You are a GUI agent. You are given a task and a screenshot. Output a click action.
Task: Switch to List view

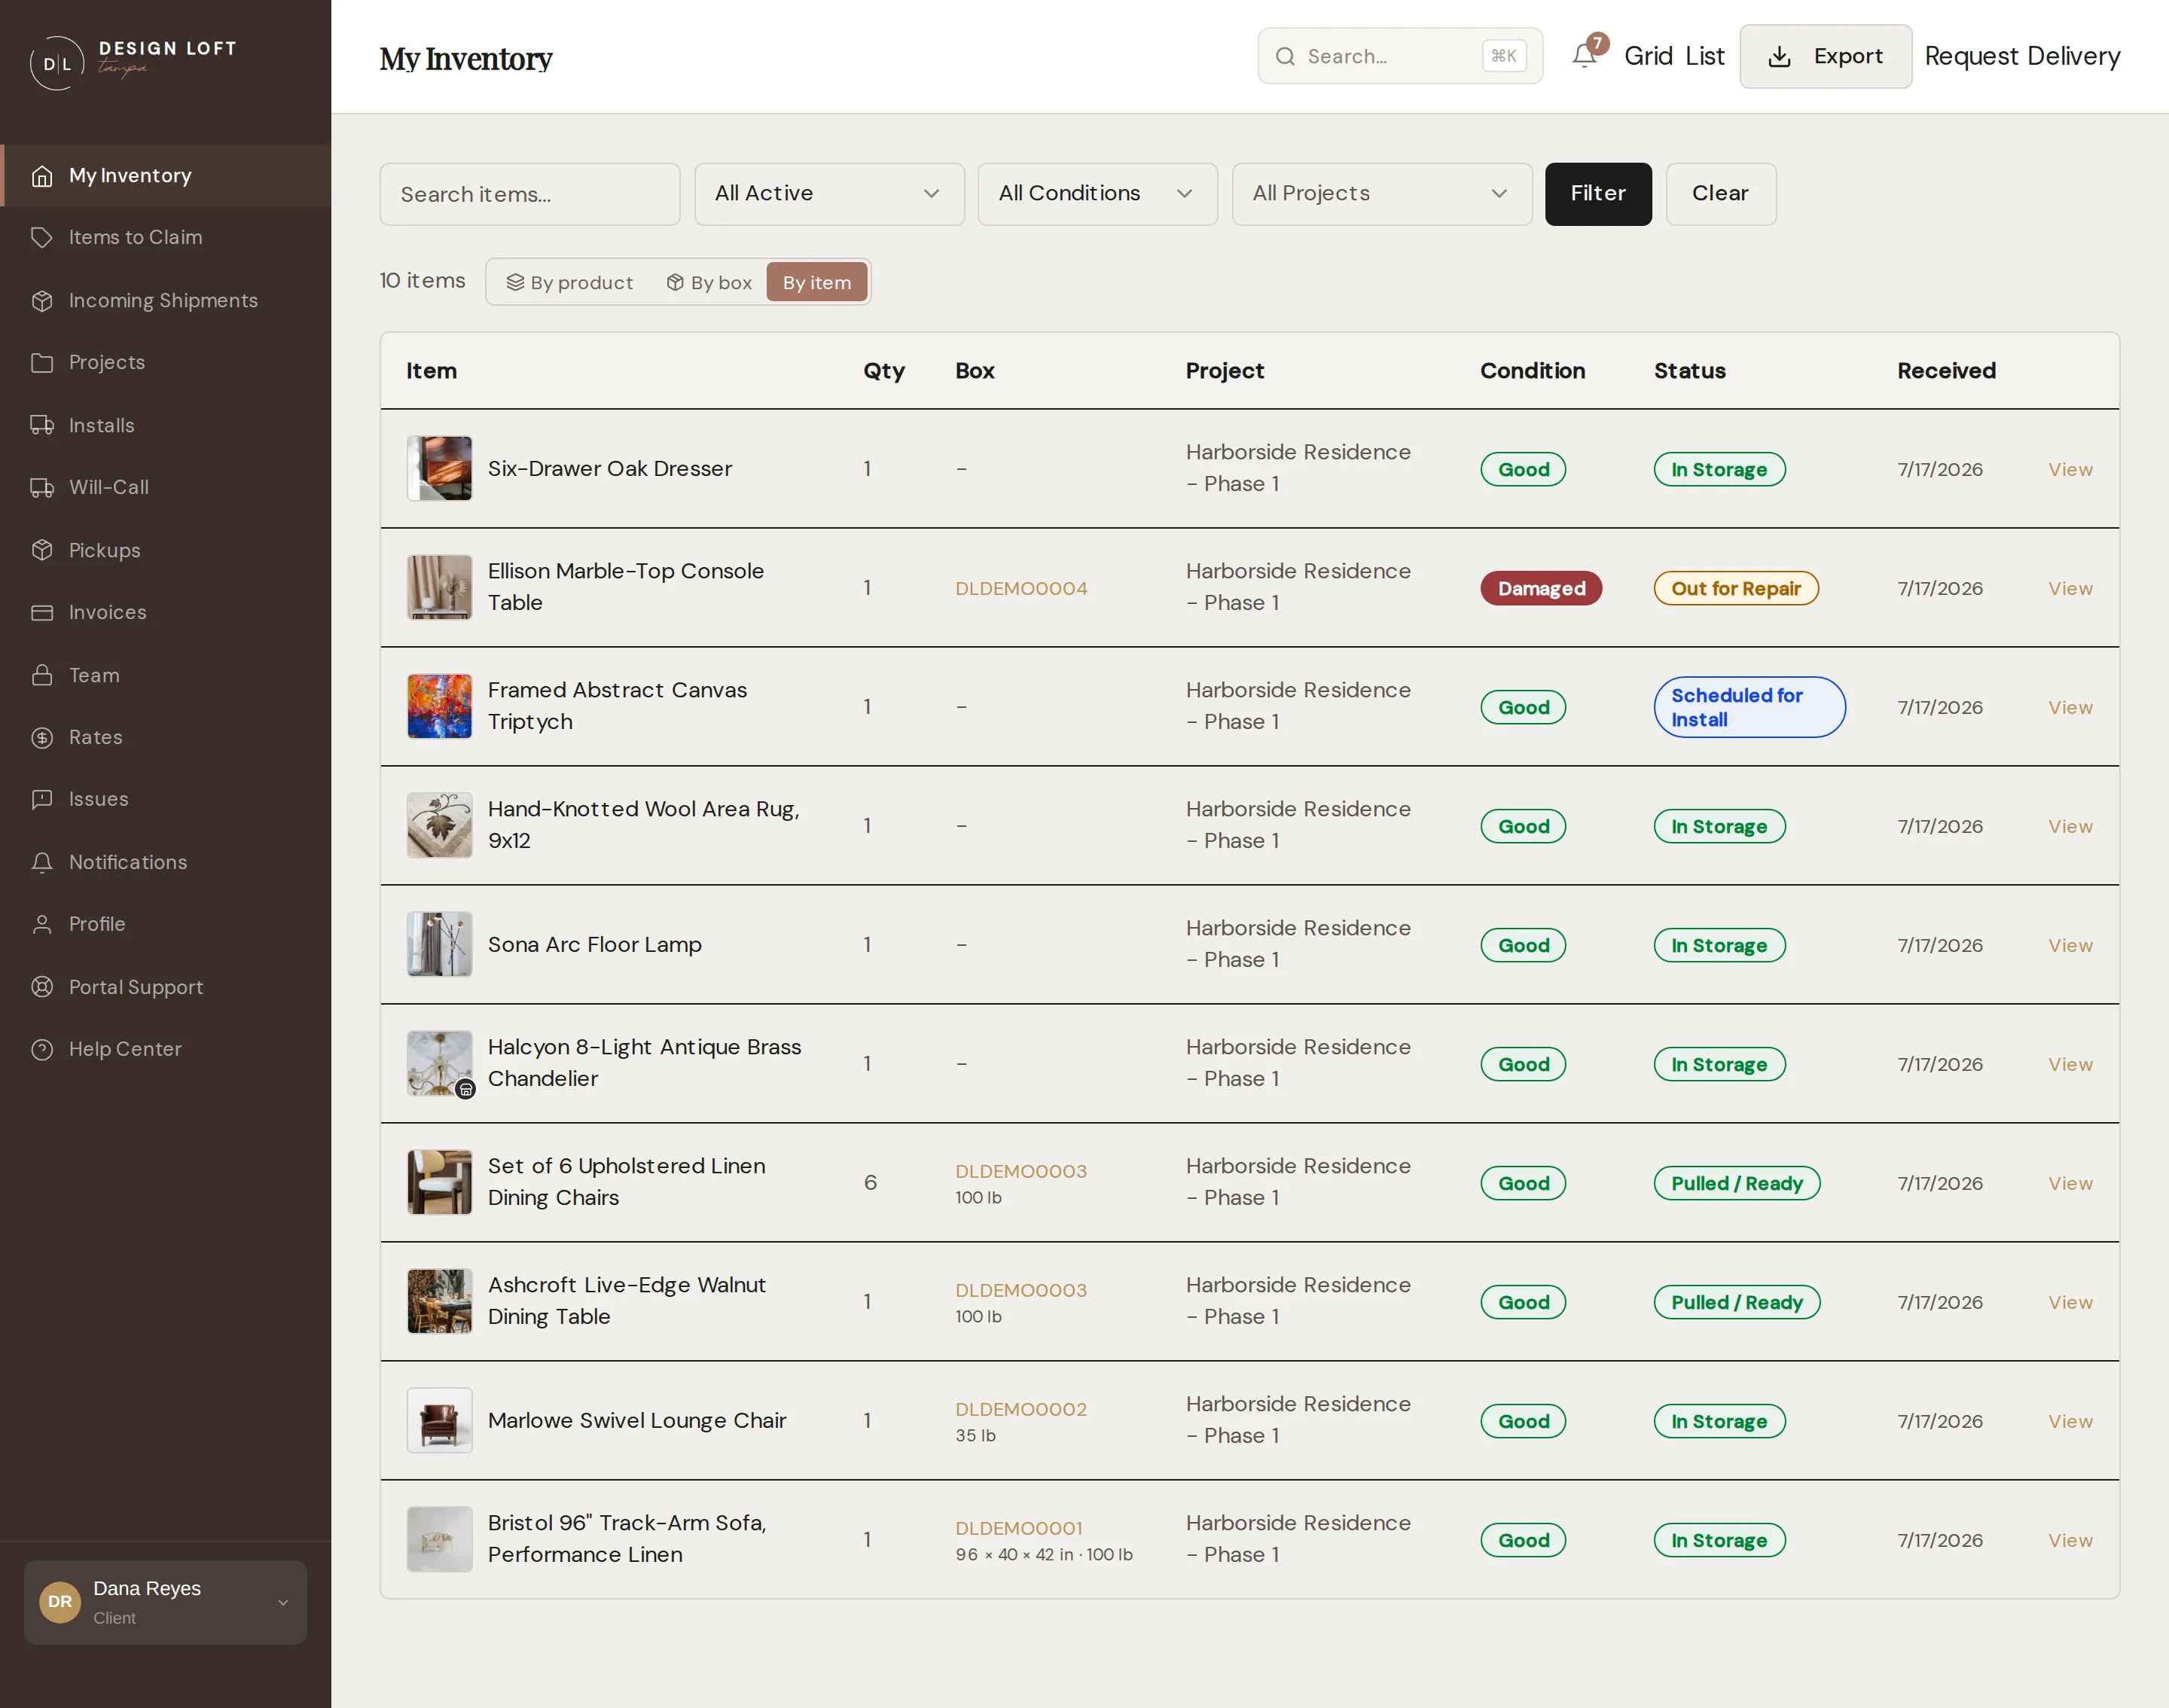(x=1705, y=56)
